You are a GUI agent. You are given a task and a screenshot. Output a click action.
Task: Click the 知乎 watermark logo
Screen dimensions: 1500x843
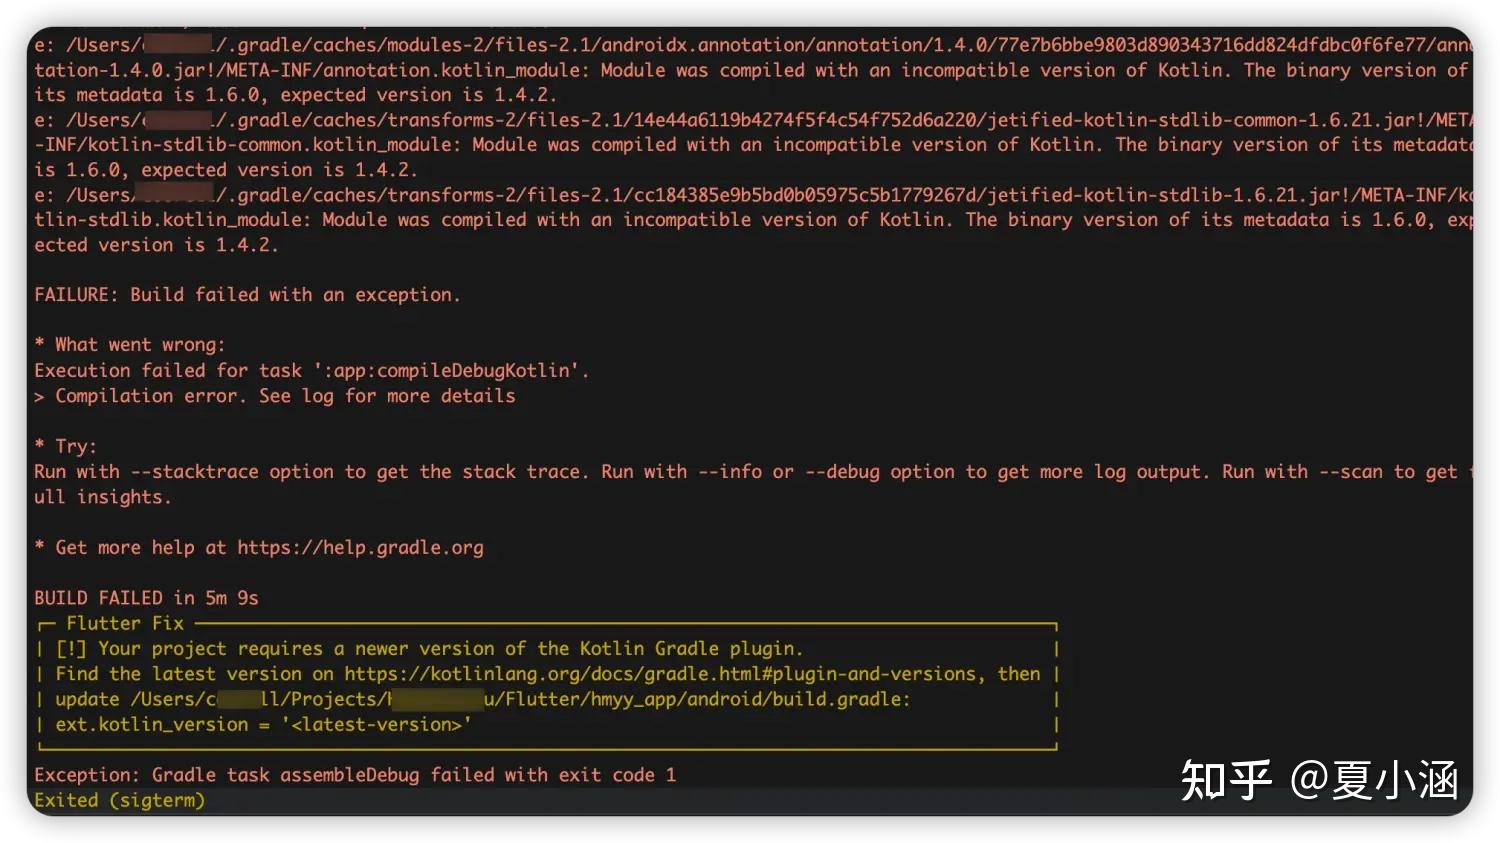click(x=1226, y=780)
